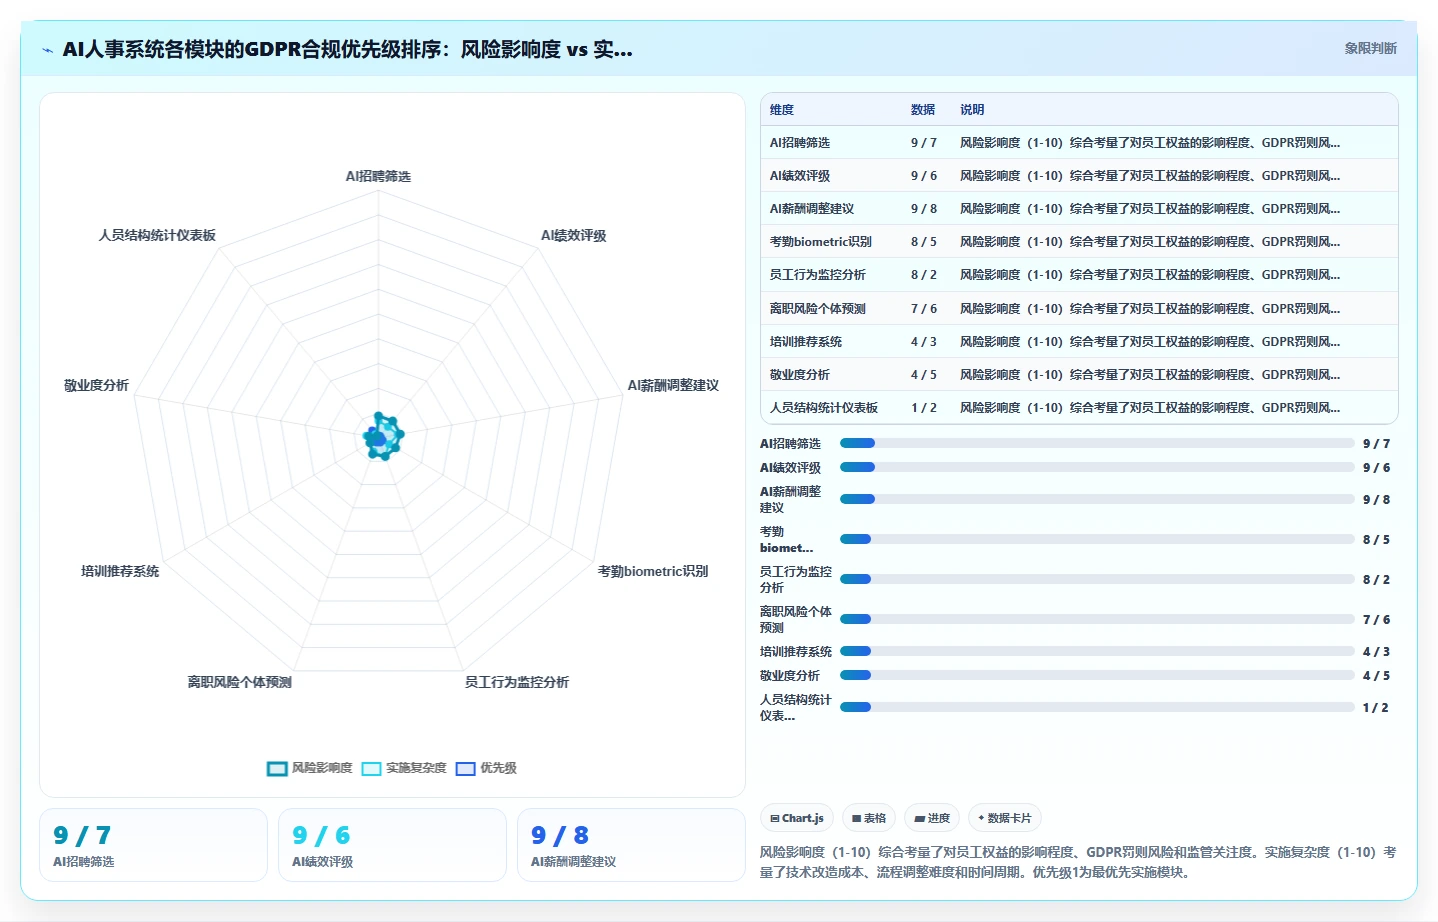This screenshot has height=922, width=1438.
Task: Select the Chart.js tag
Action: pyautogui.click(x=797, y=818)
